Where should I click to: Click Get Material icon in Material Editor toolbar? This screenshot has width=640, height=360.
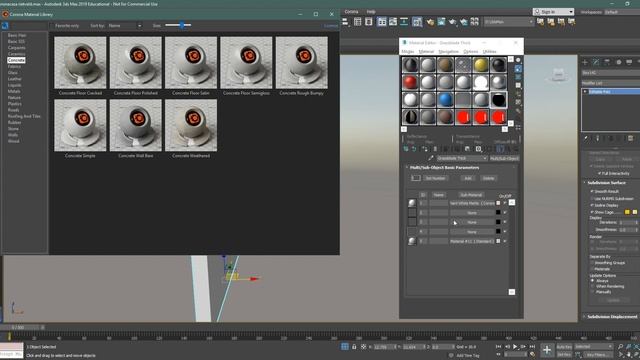click(x=406, y=149)
